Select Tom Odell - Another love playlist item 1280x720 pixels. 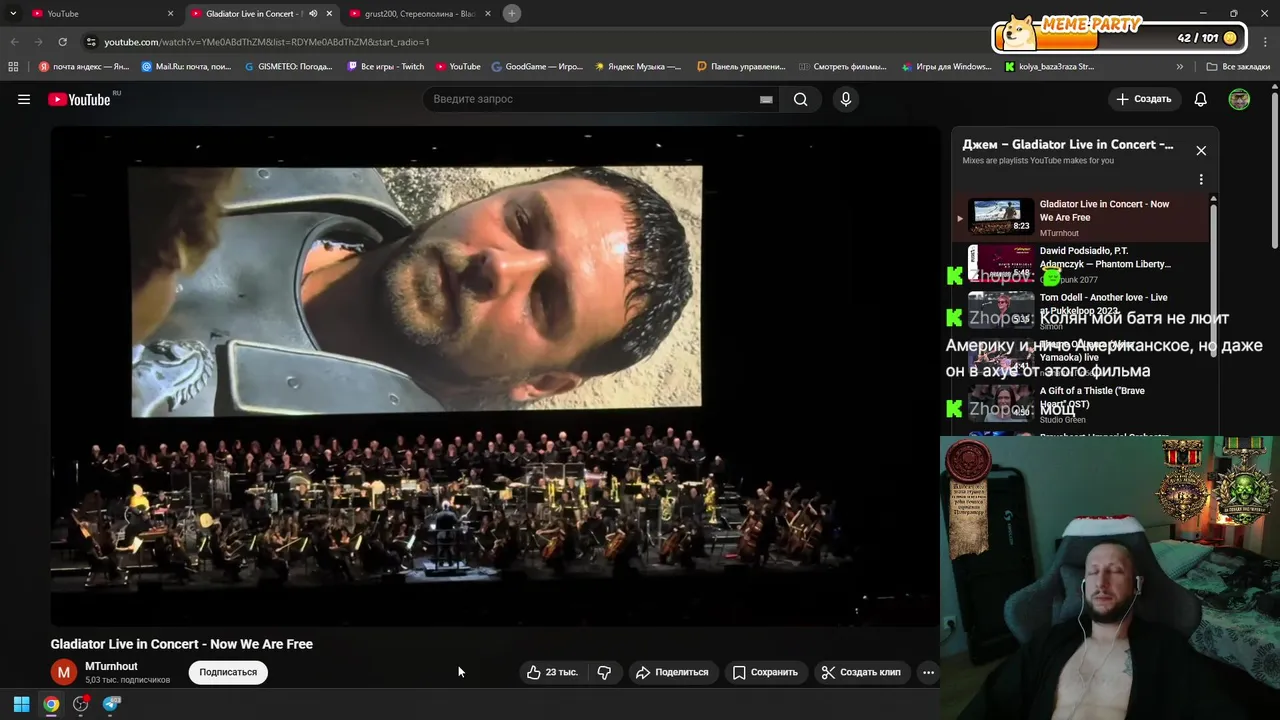point(1080,310)
